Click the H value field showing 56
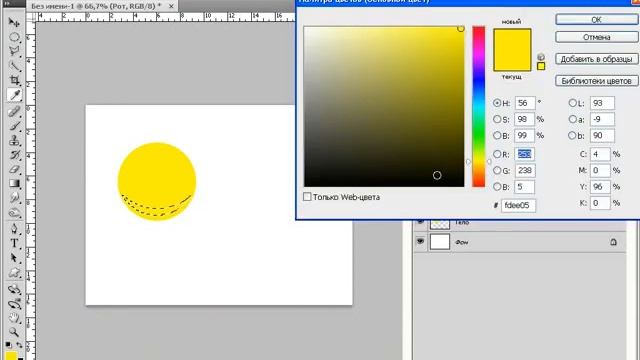 pos(524,103)
